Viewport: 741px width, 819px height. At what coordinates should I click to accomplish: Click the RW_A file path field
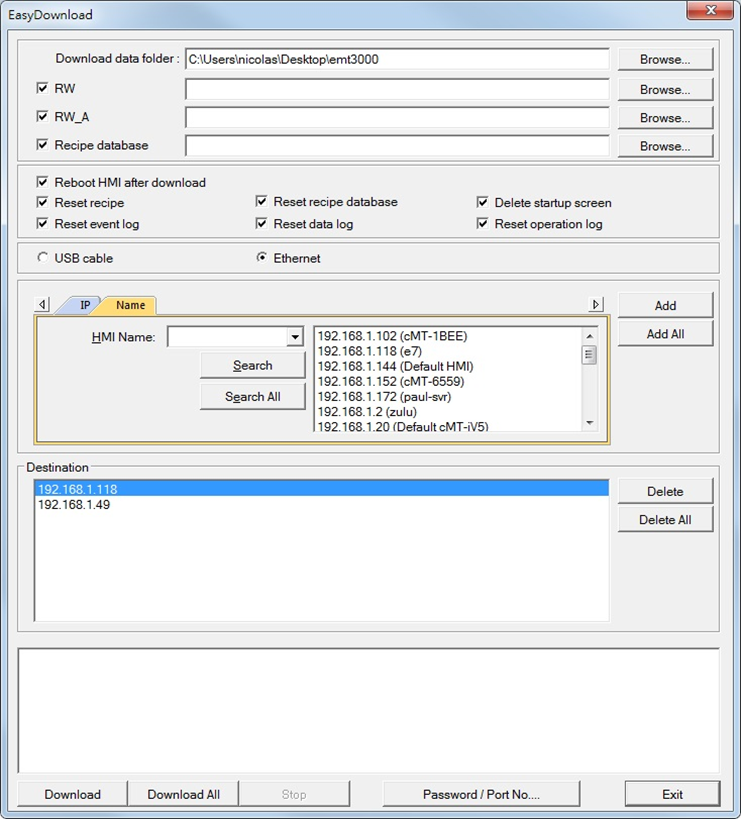click(x=397, y=118)
